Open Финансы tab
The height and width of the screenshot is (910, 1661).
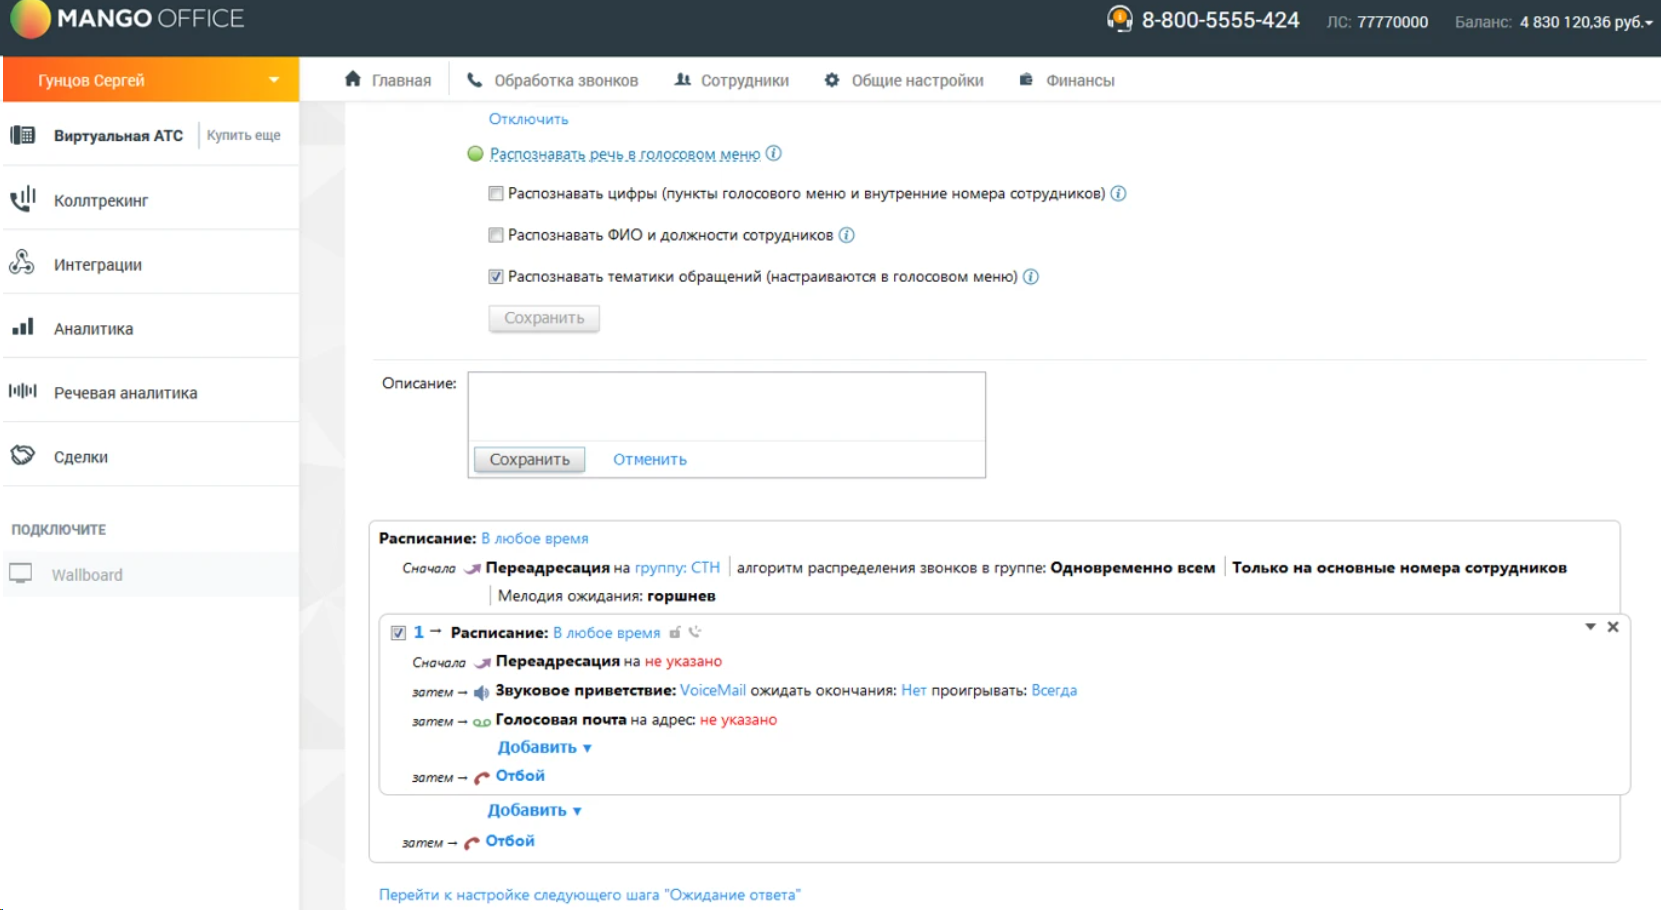(1067, 80)
